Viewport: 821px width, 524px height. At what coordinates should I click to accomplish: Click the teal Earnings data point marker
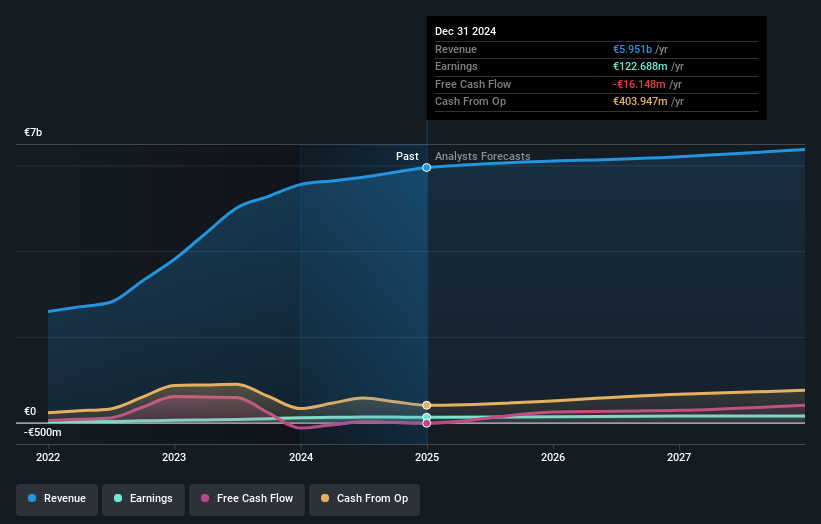(427, 417)
